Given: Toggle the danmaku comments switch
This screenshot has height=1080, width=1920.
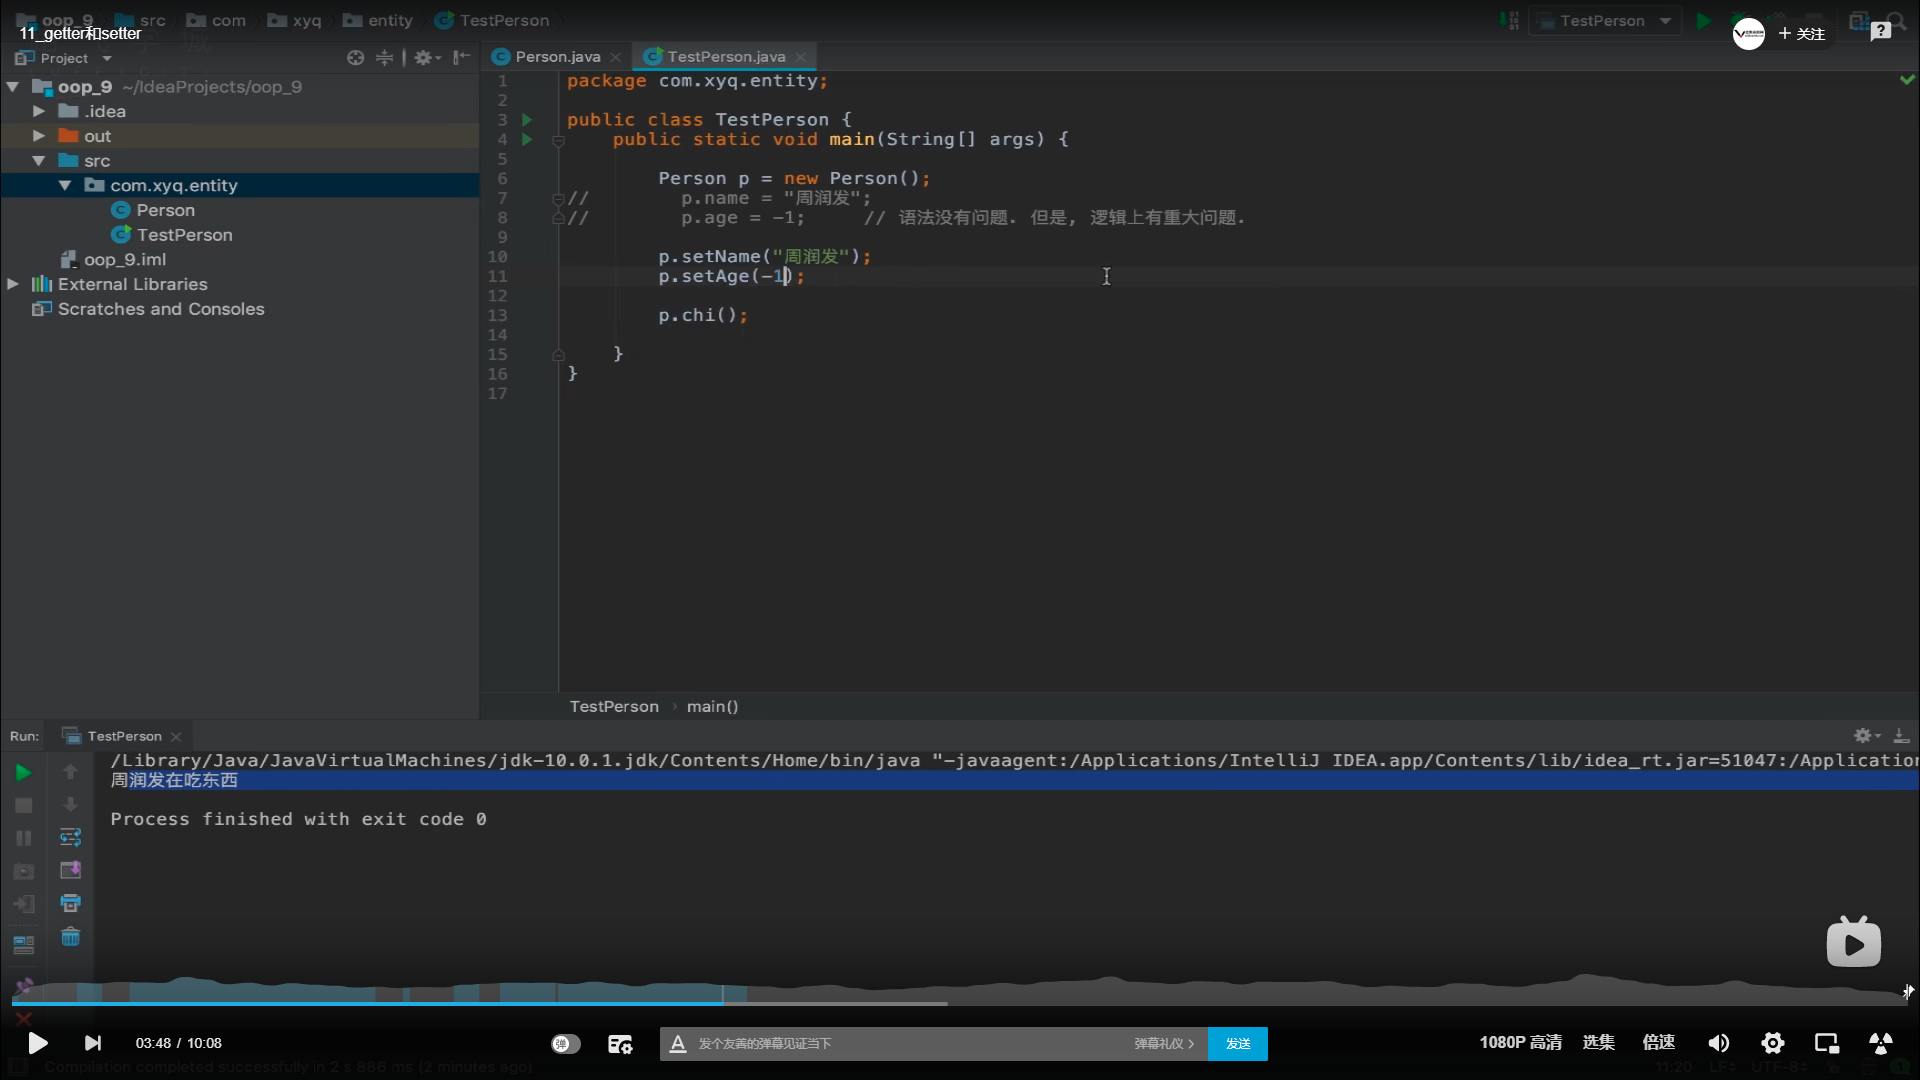Looking at the screenshot, I should click(x=565, y=1044).
